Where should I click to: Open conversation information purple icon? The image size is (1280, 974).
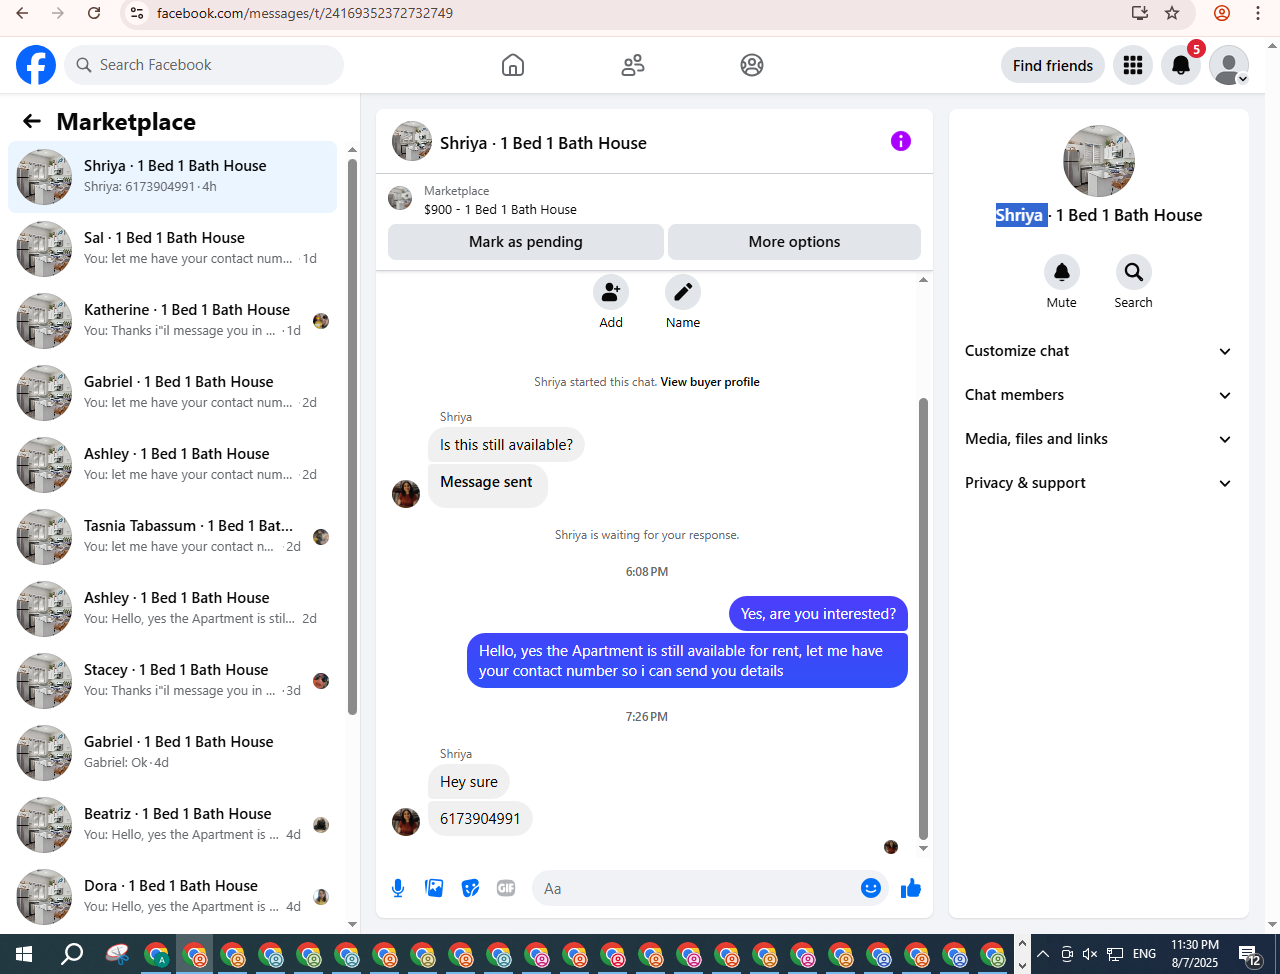901,141
